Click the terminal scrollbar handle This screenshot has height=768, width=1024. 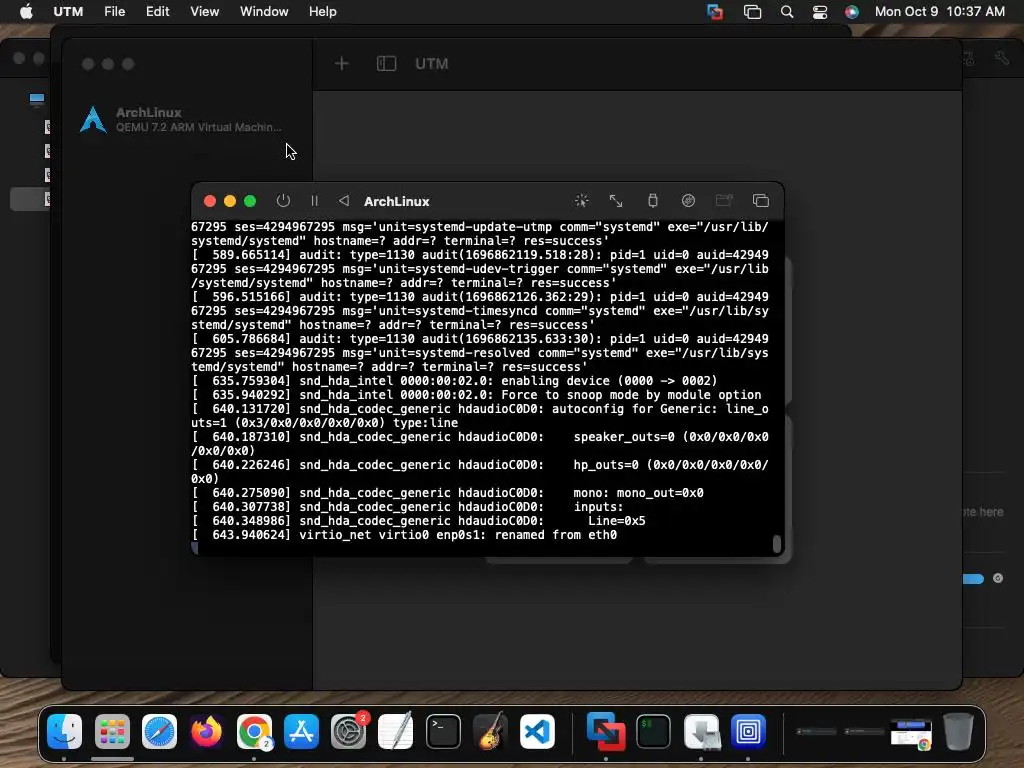[776, 543]
